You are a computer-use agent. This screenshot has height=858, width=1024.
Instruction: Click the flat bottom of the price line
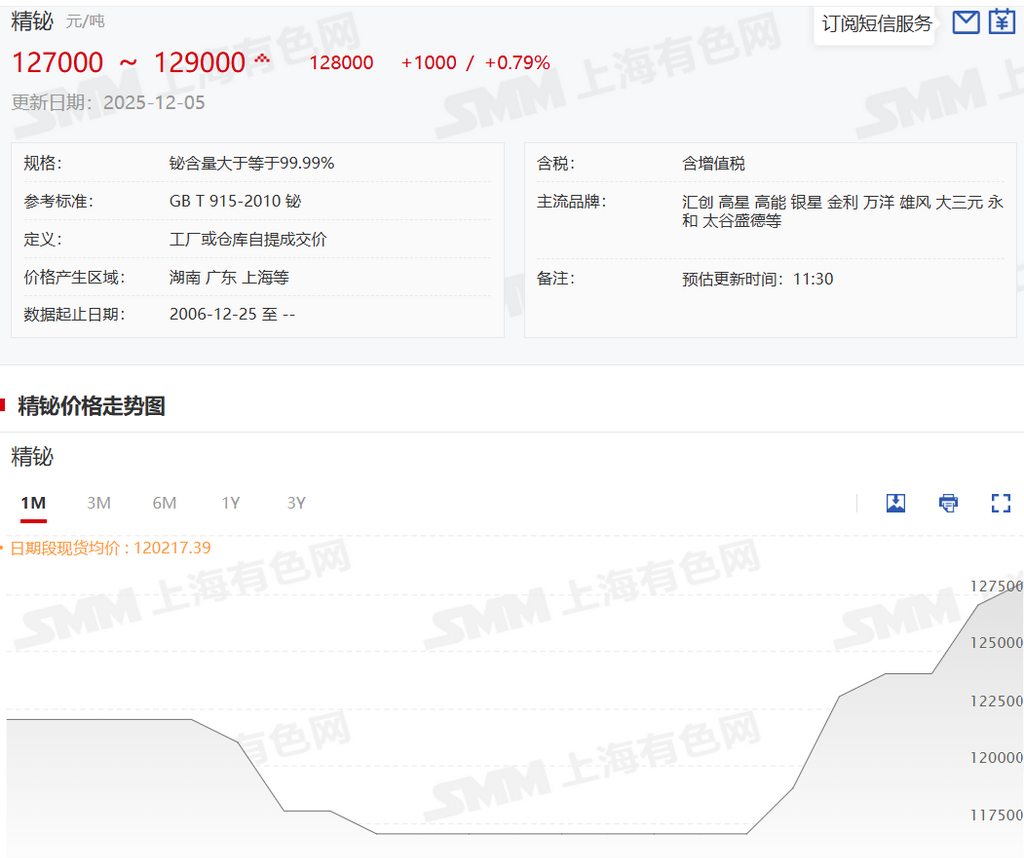(x=562, y=833)
